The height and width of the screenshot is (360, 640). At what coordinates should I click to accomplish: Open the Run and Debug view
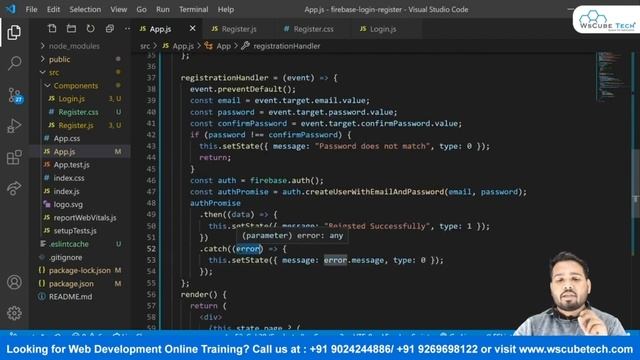14,126
